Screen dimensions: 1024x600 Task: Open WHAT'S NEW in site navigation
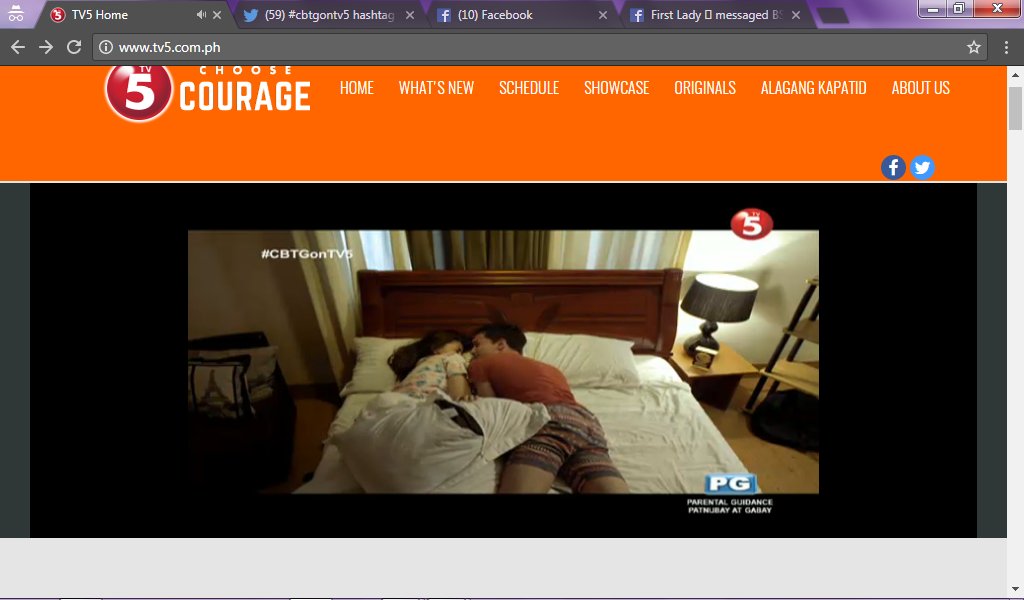click(436, 87)
